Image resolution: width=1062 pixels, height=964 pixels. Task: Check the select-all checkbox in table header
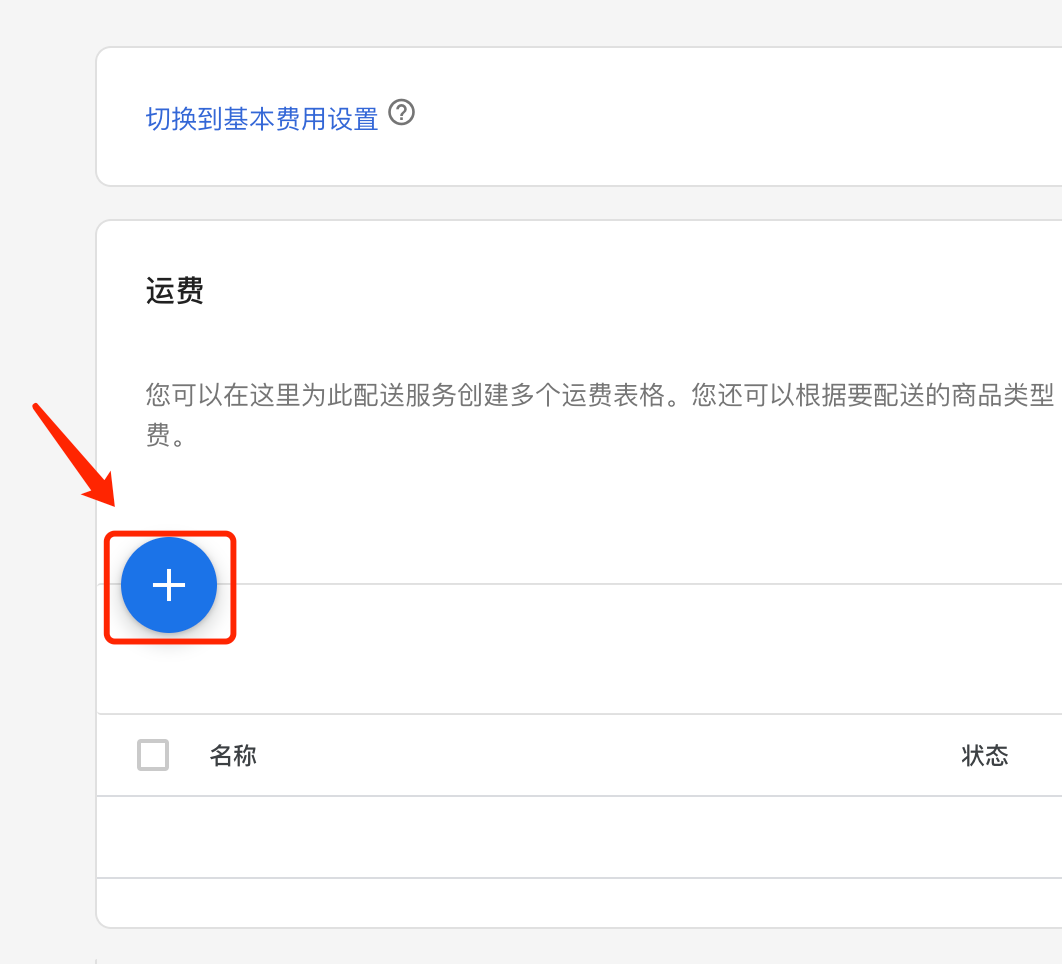[x=152, y=755]
